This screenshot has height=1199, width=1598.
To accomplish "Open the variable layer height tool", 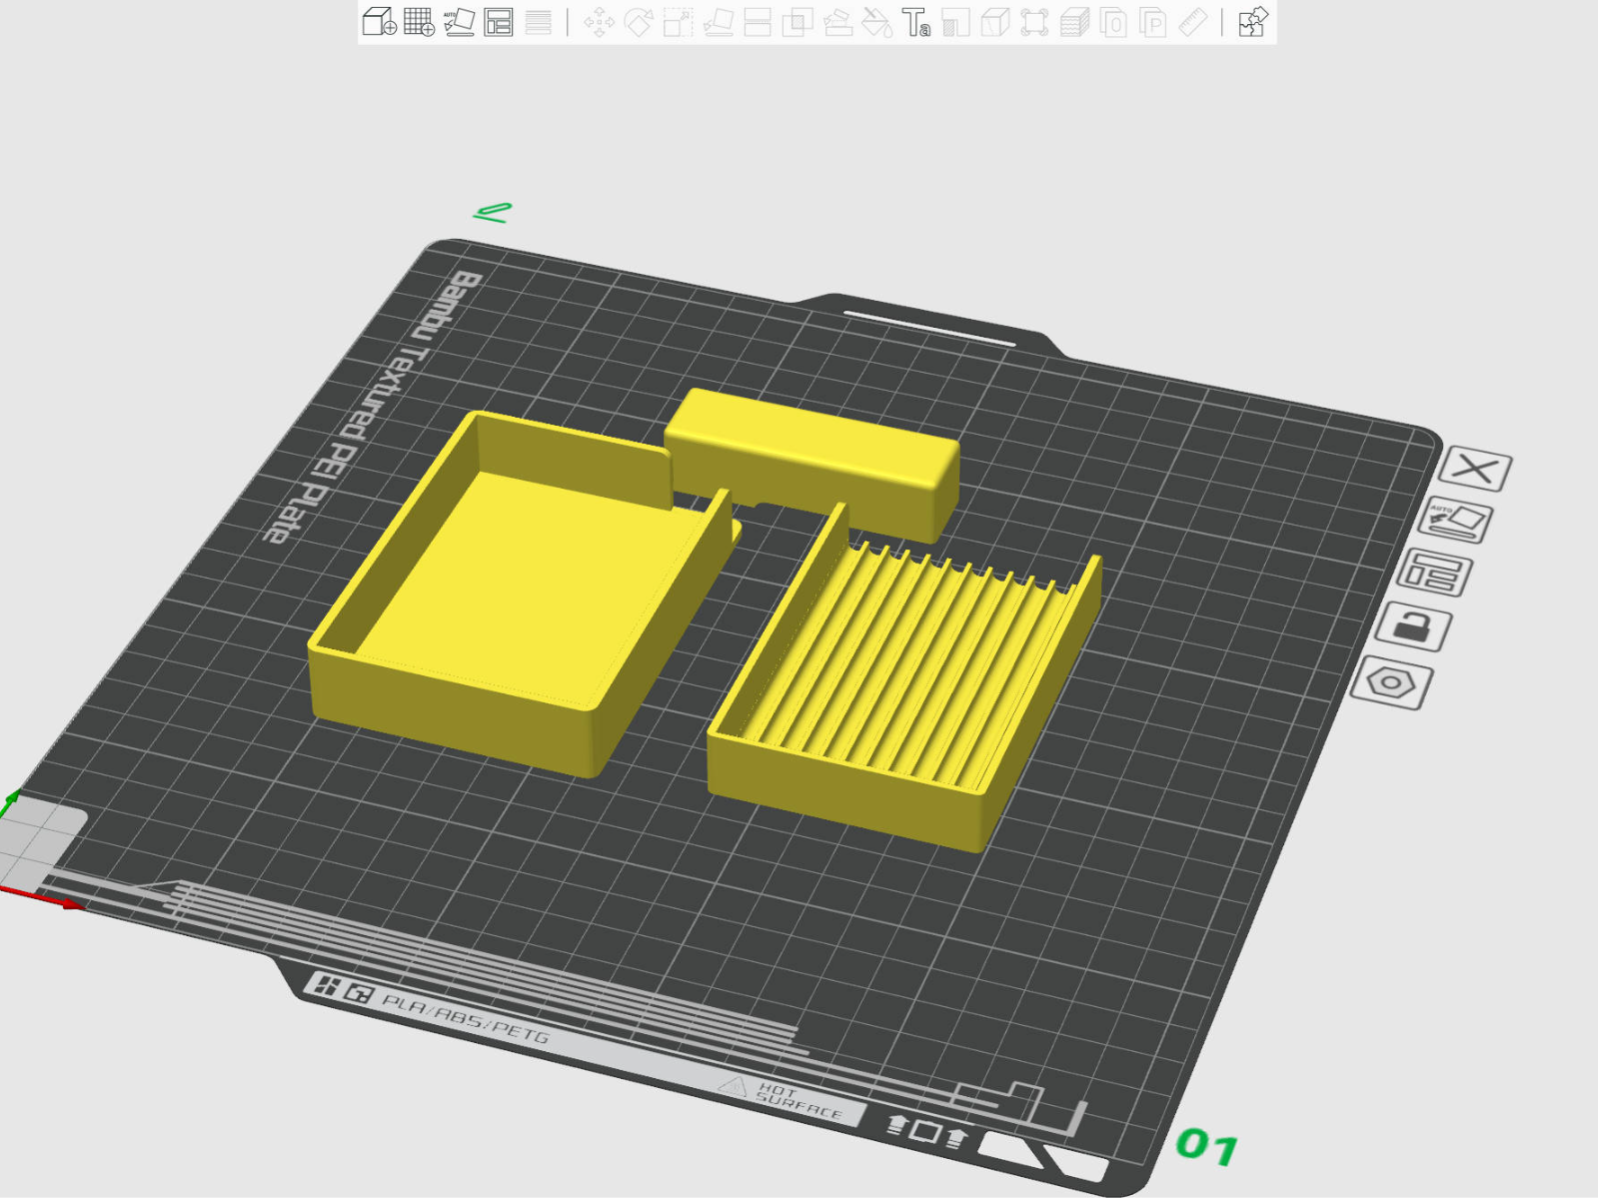I will pyautogui.click(x=538, y=22).
